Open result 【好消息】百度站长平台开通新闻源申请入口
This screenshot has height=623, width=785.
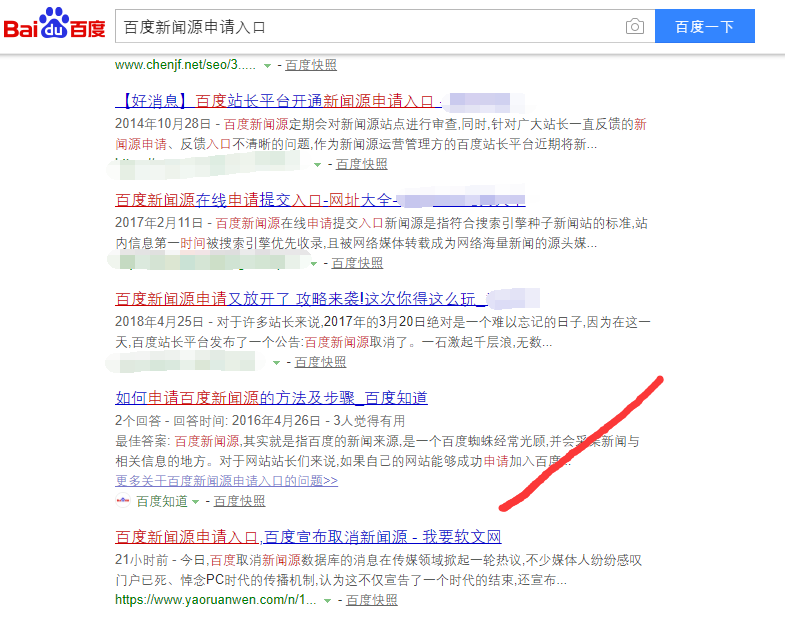click(x=278, y=101)
